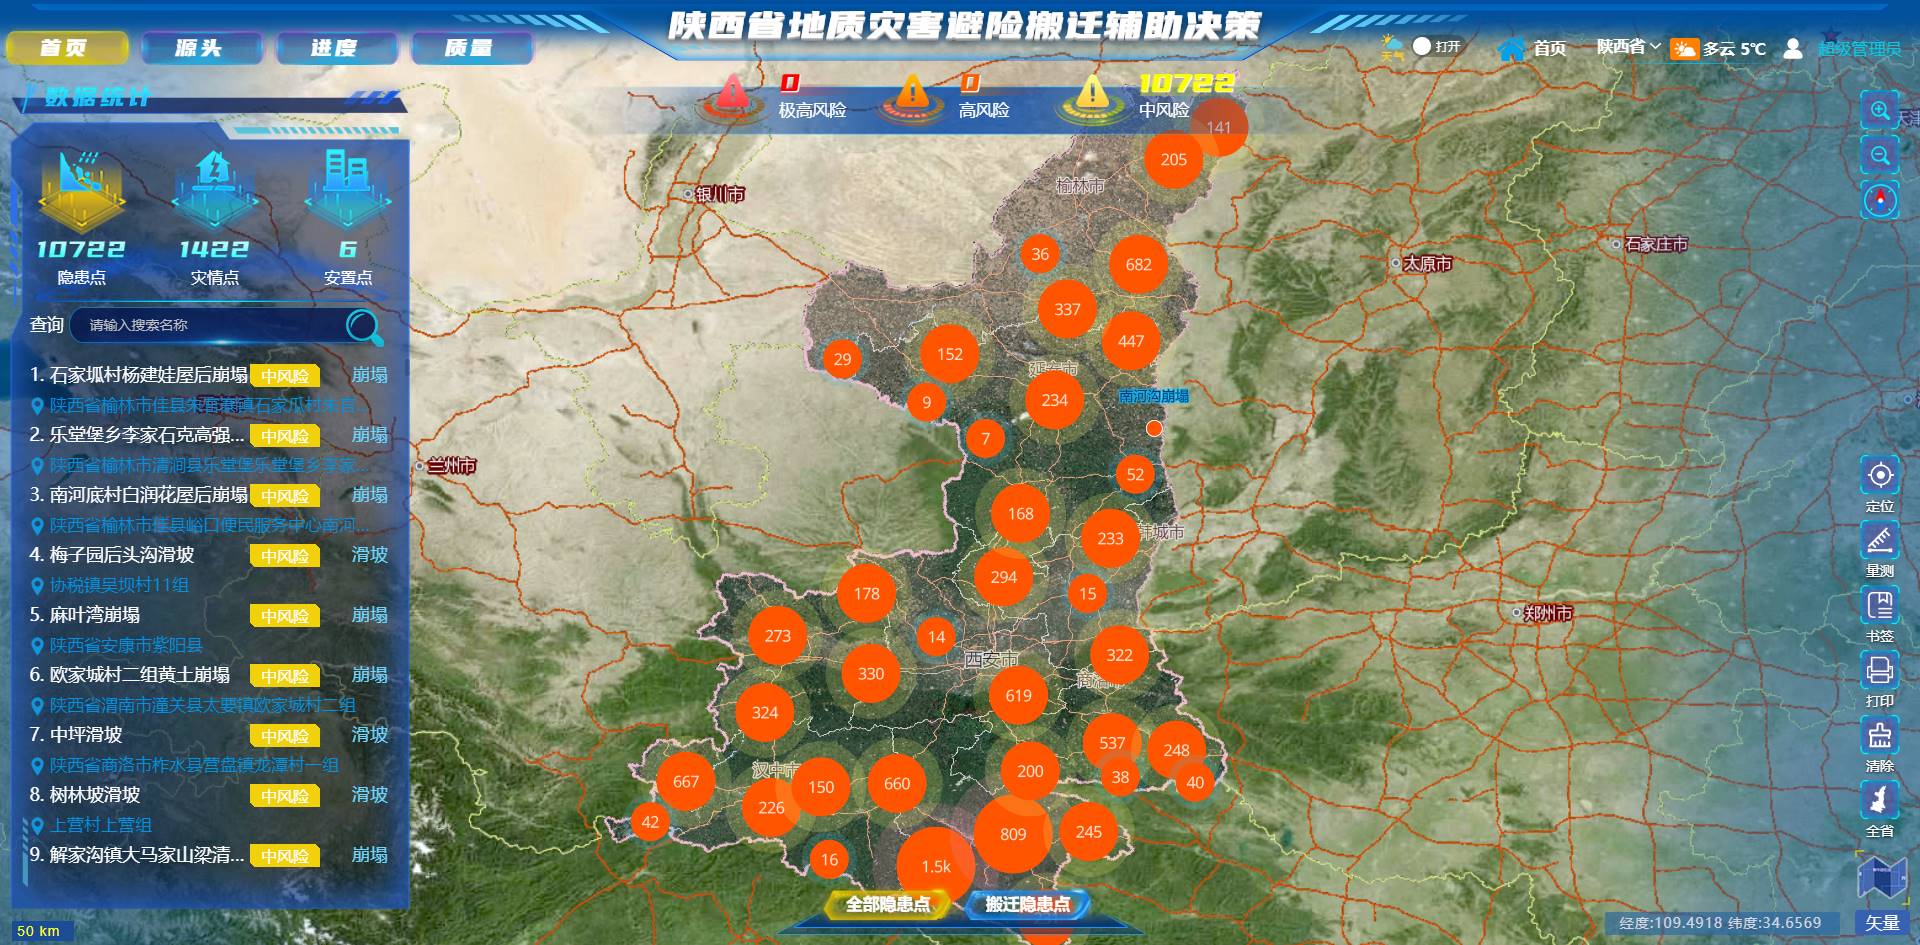
Task: Click the zoom out magnifier icon
Action: pyautogui.click(x=1880, y=156)
